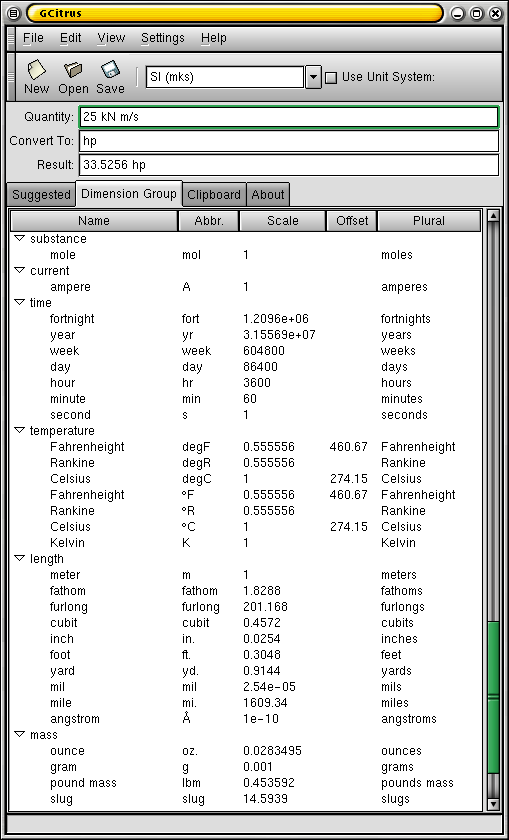Image resolution: width=509 pixels, height=840 pixels.
Task: Collapse the mass group
Action: pos(19,734)
